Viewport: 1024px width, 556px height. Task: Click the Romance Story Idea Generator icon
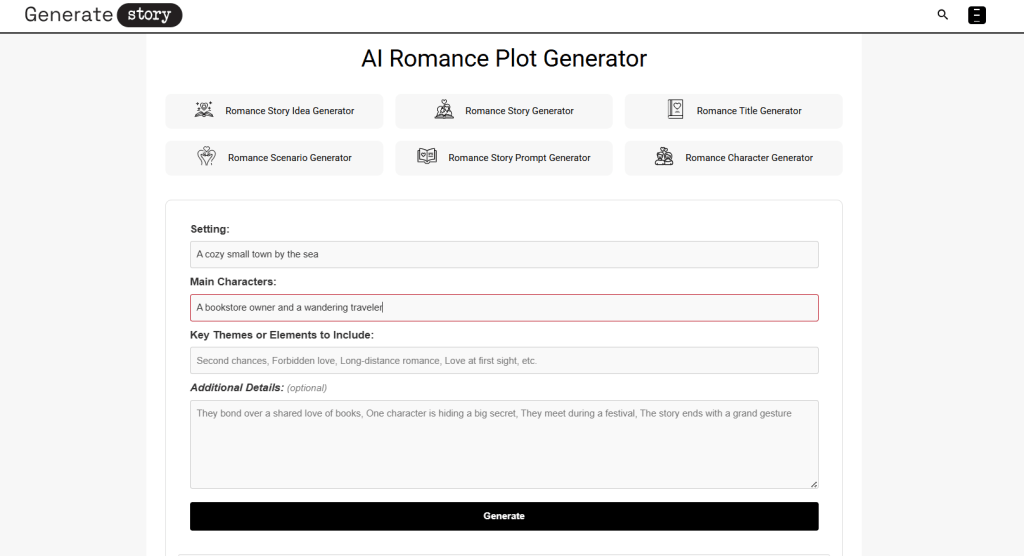point(204,110)
